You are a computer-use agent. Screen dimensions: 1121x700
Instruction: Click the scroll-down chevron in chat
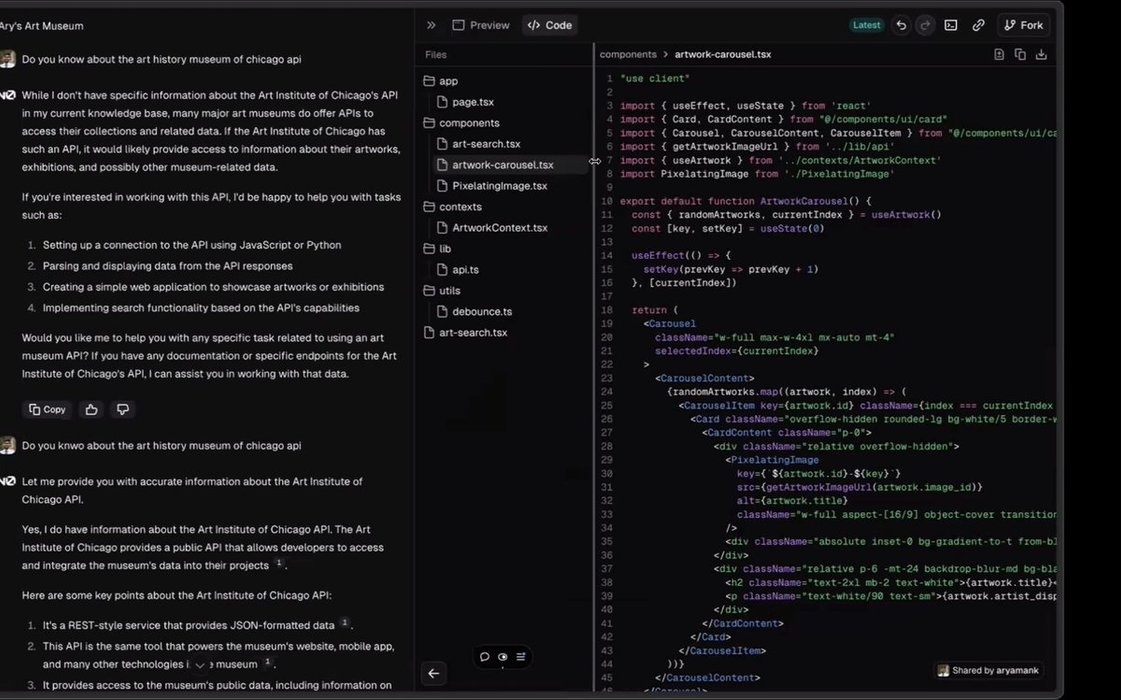[x=200, y=665]
